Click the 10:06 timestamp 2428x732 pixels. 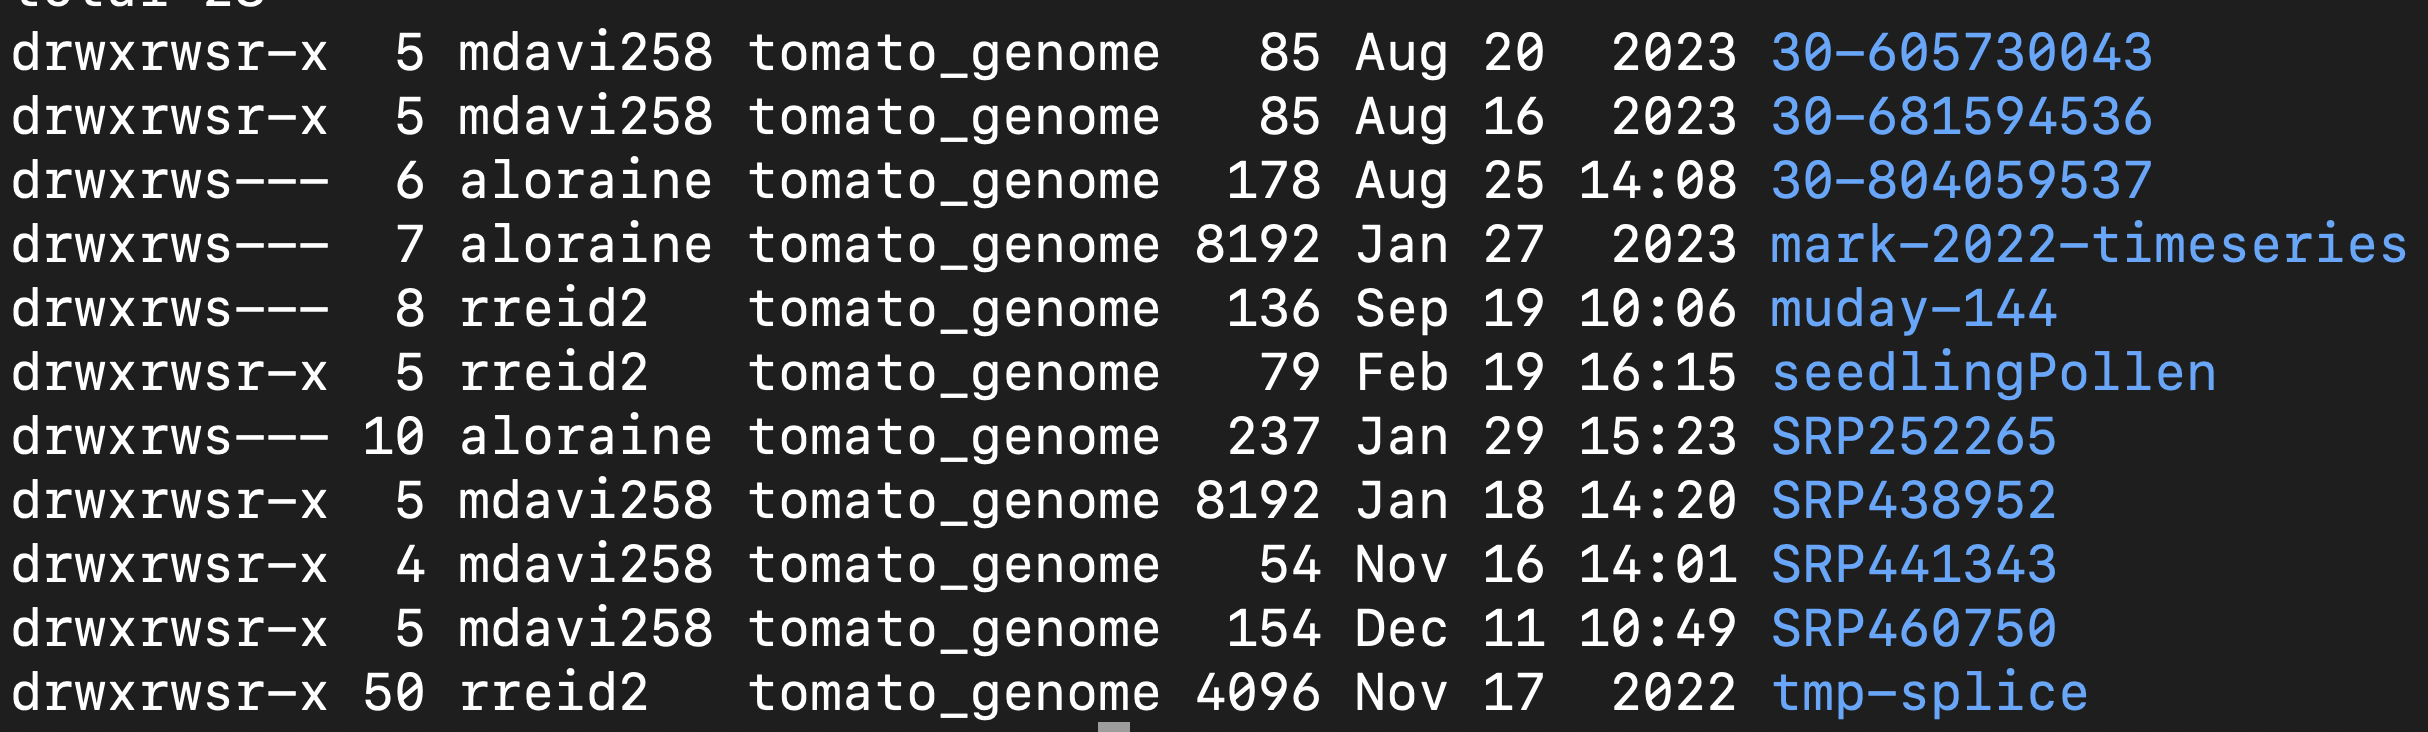1657,309
